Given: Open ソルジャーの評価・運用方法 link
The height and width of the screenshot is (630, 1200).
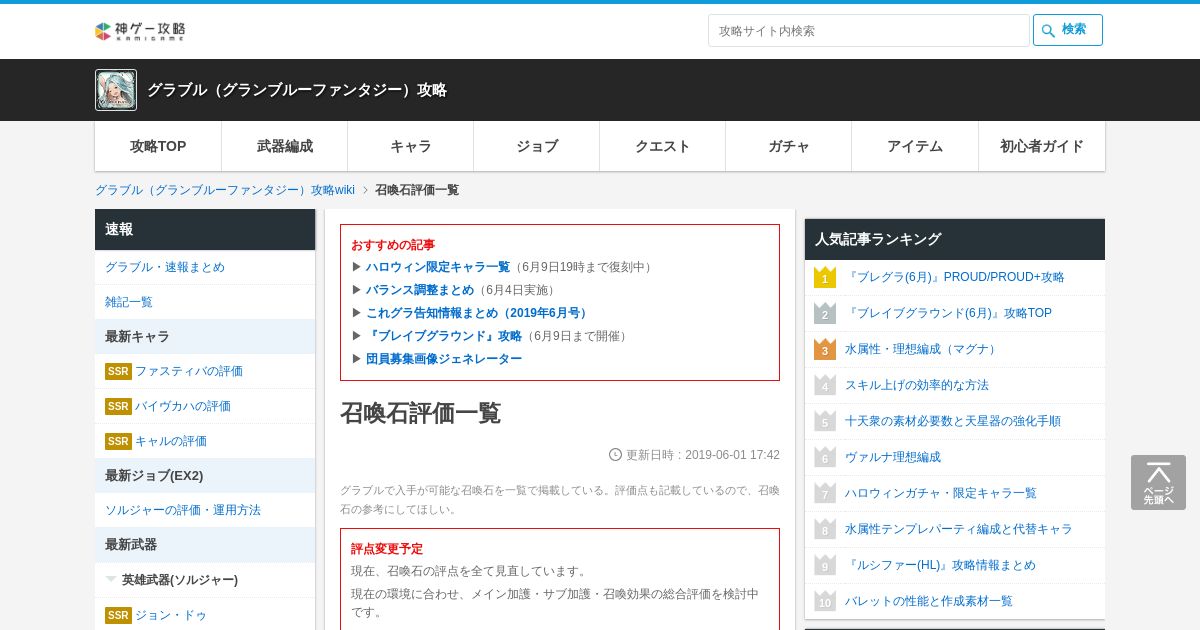Looking at the screenshot, I should [x=183, y=510].
